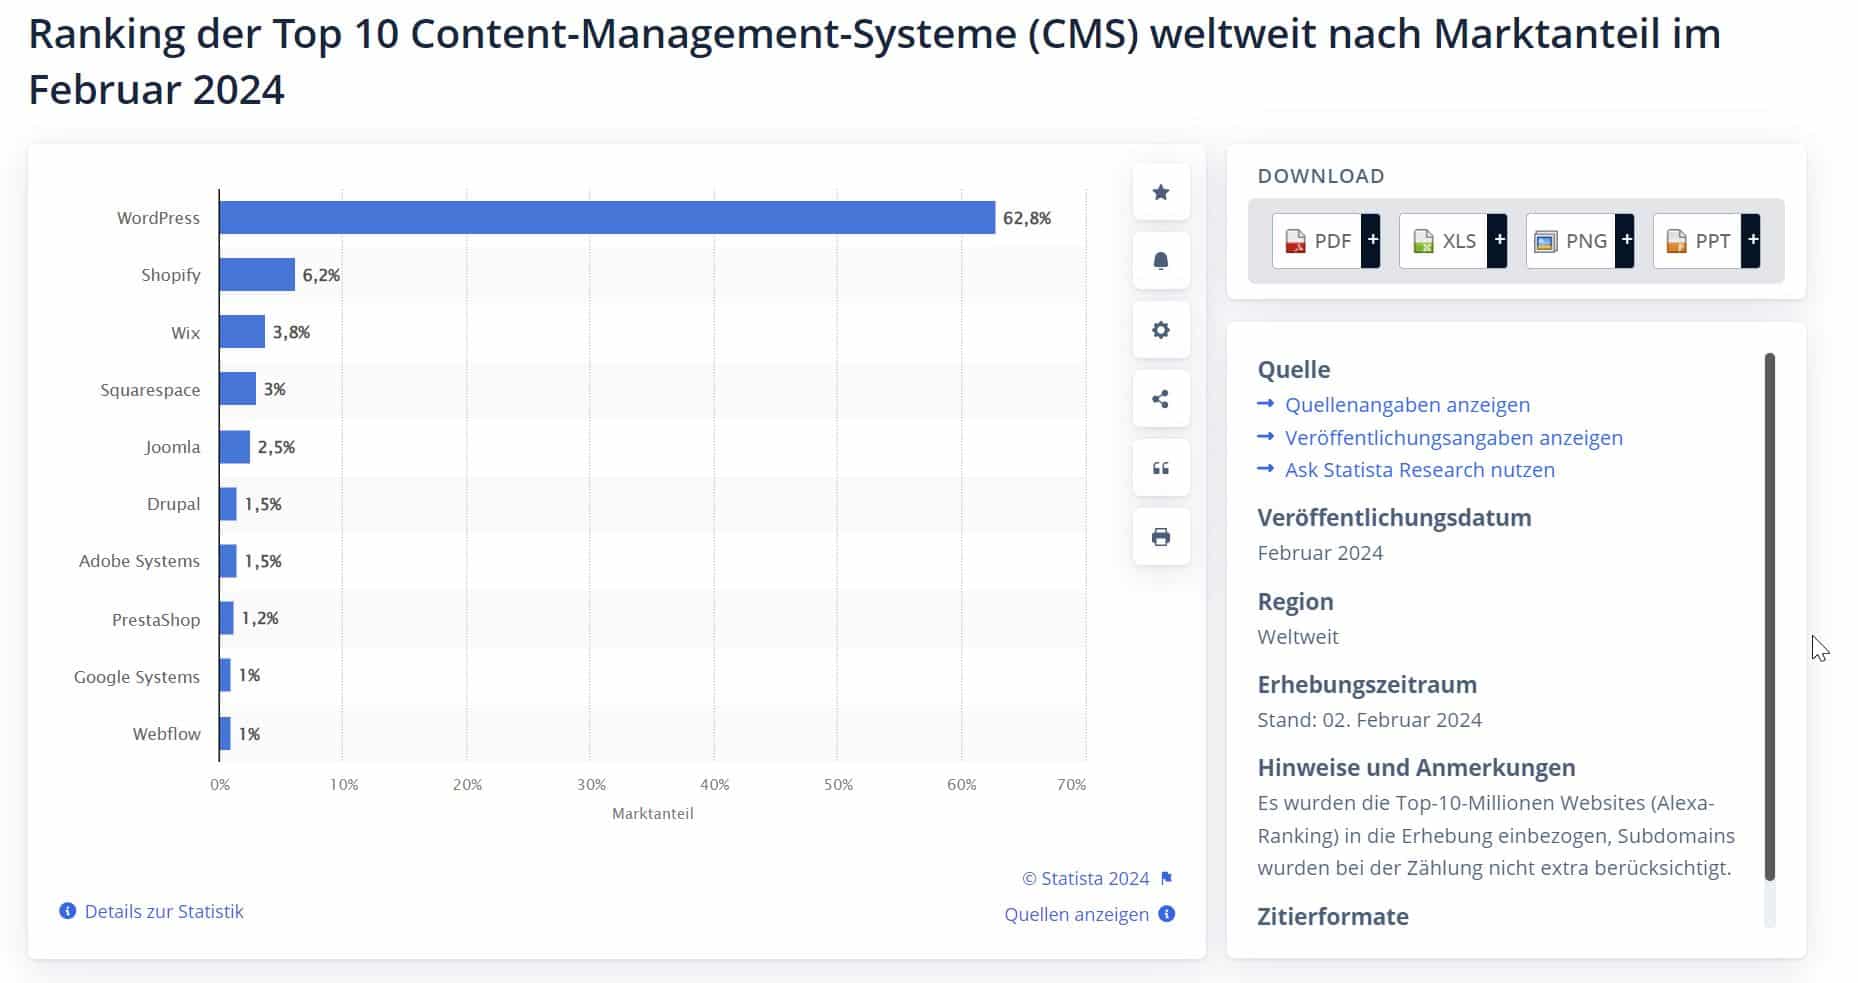Click the Hinweise und Anmerkungen heading

coord(1416,768)
